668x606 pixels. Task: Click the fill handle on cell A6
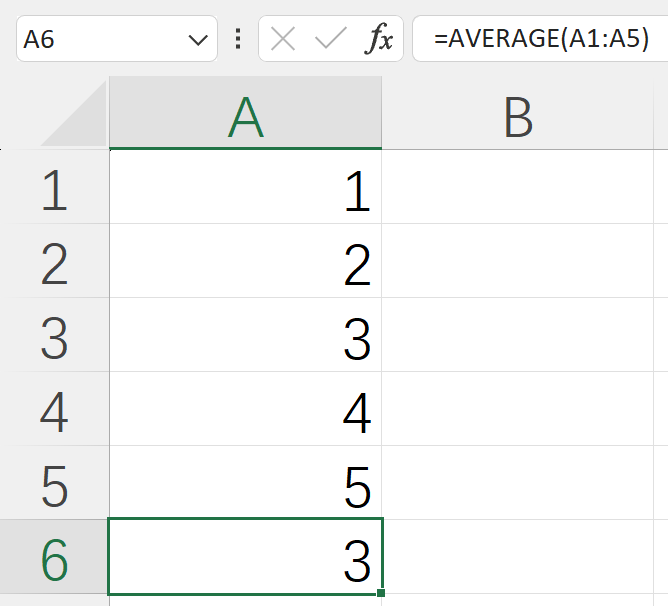click(381, 594)
